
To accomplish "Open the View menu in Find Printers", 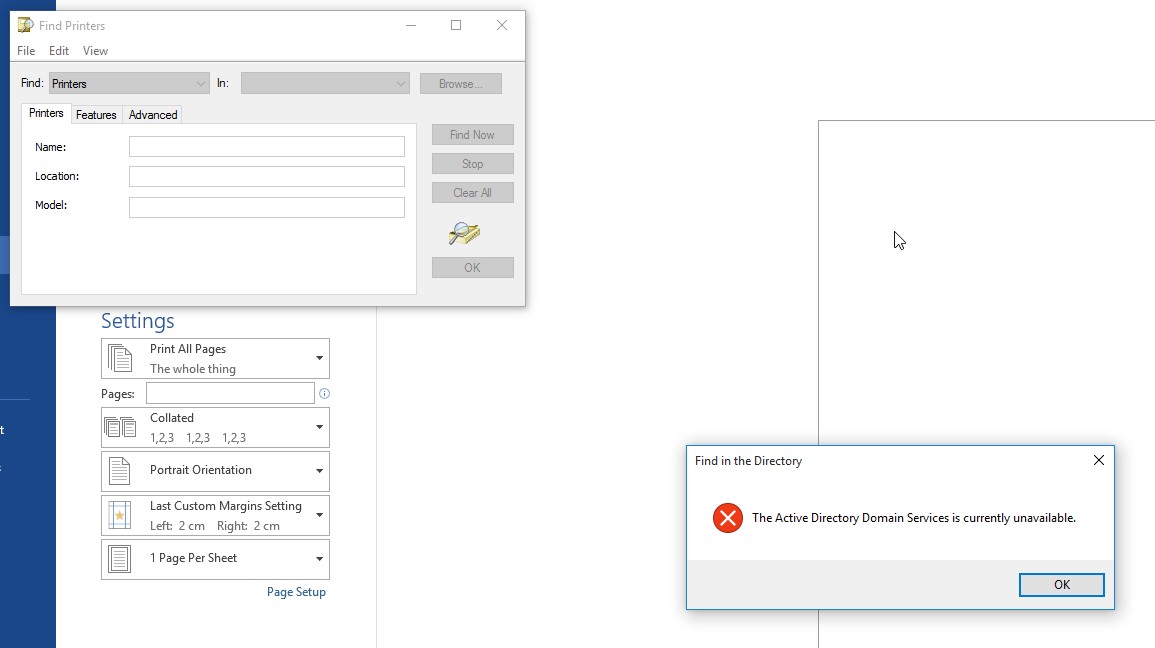I will point(95,51).
